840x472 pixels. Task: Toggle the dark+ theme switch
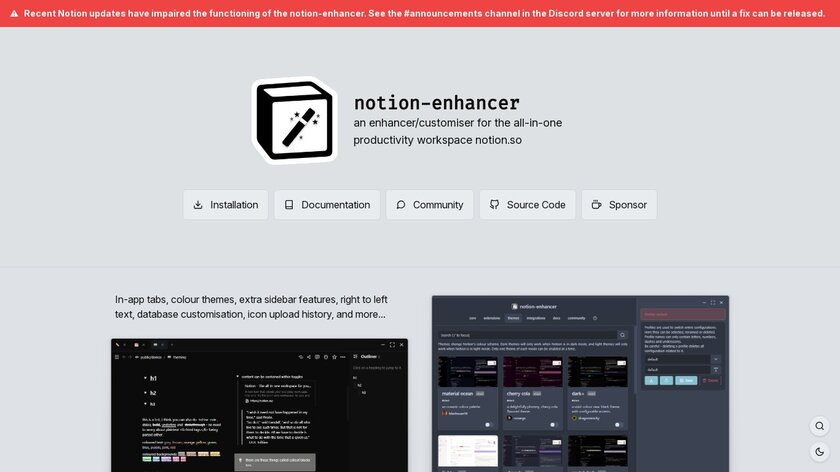coord(618,425)
